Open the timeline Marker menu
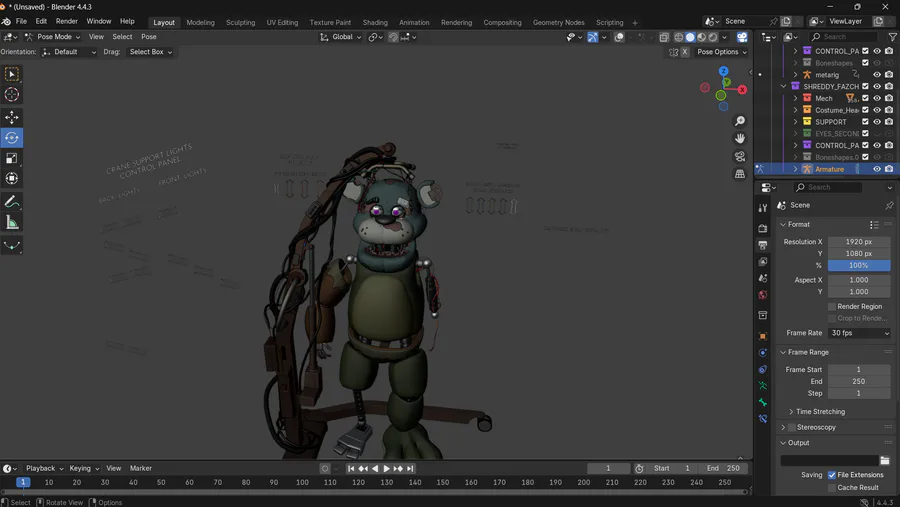 tap(141, 469)
